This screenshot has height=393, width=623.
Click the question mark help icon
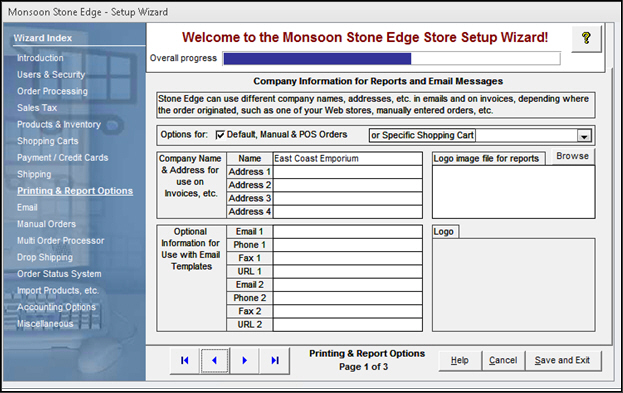[586, 38]
